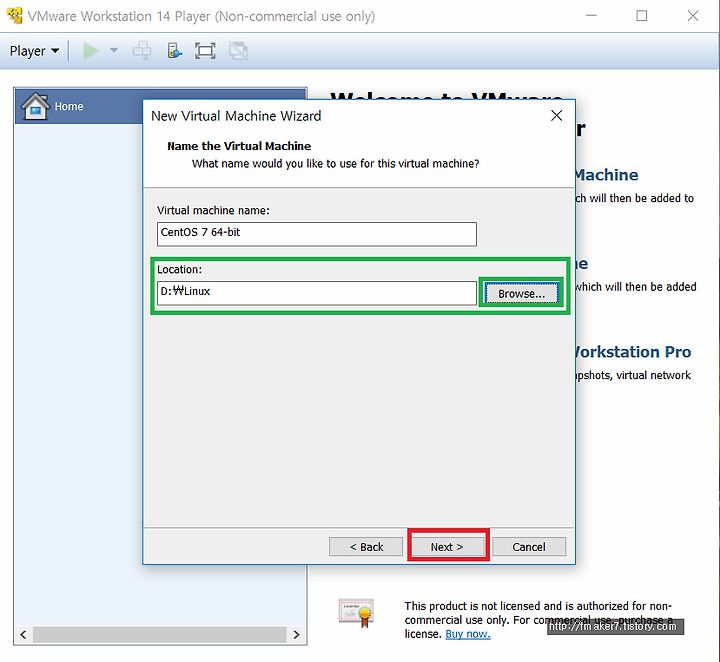Screen dimensions: 720x662
Task: Click the Next > button
Action: pos(447,547)
